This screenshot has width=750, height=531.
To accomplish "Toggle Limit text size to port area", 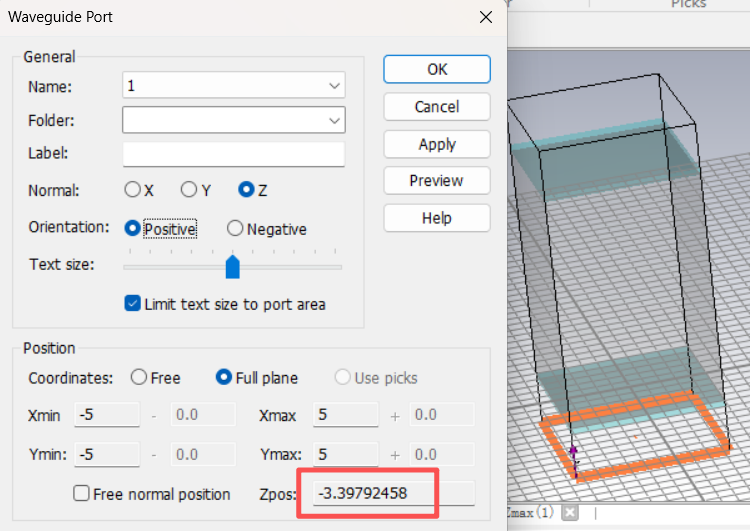I will tap(132, 304).
